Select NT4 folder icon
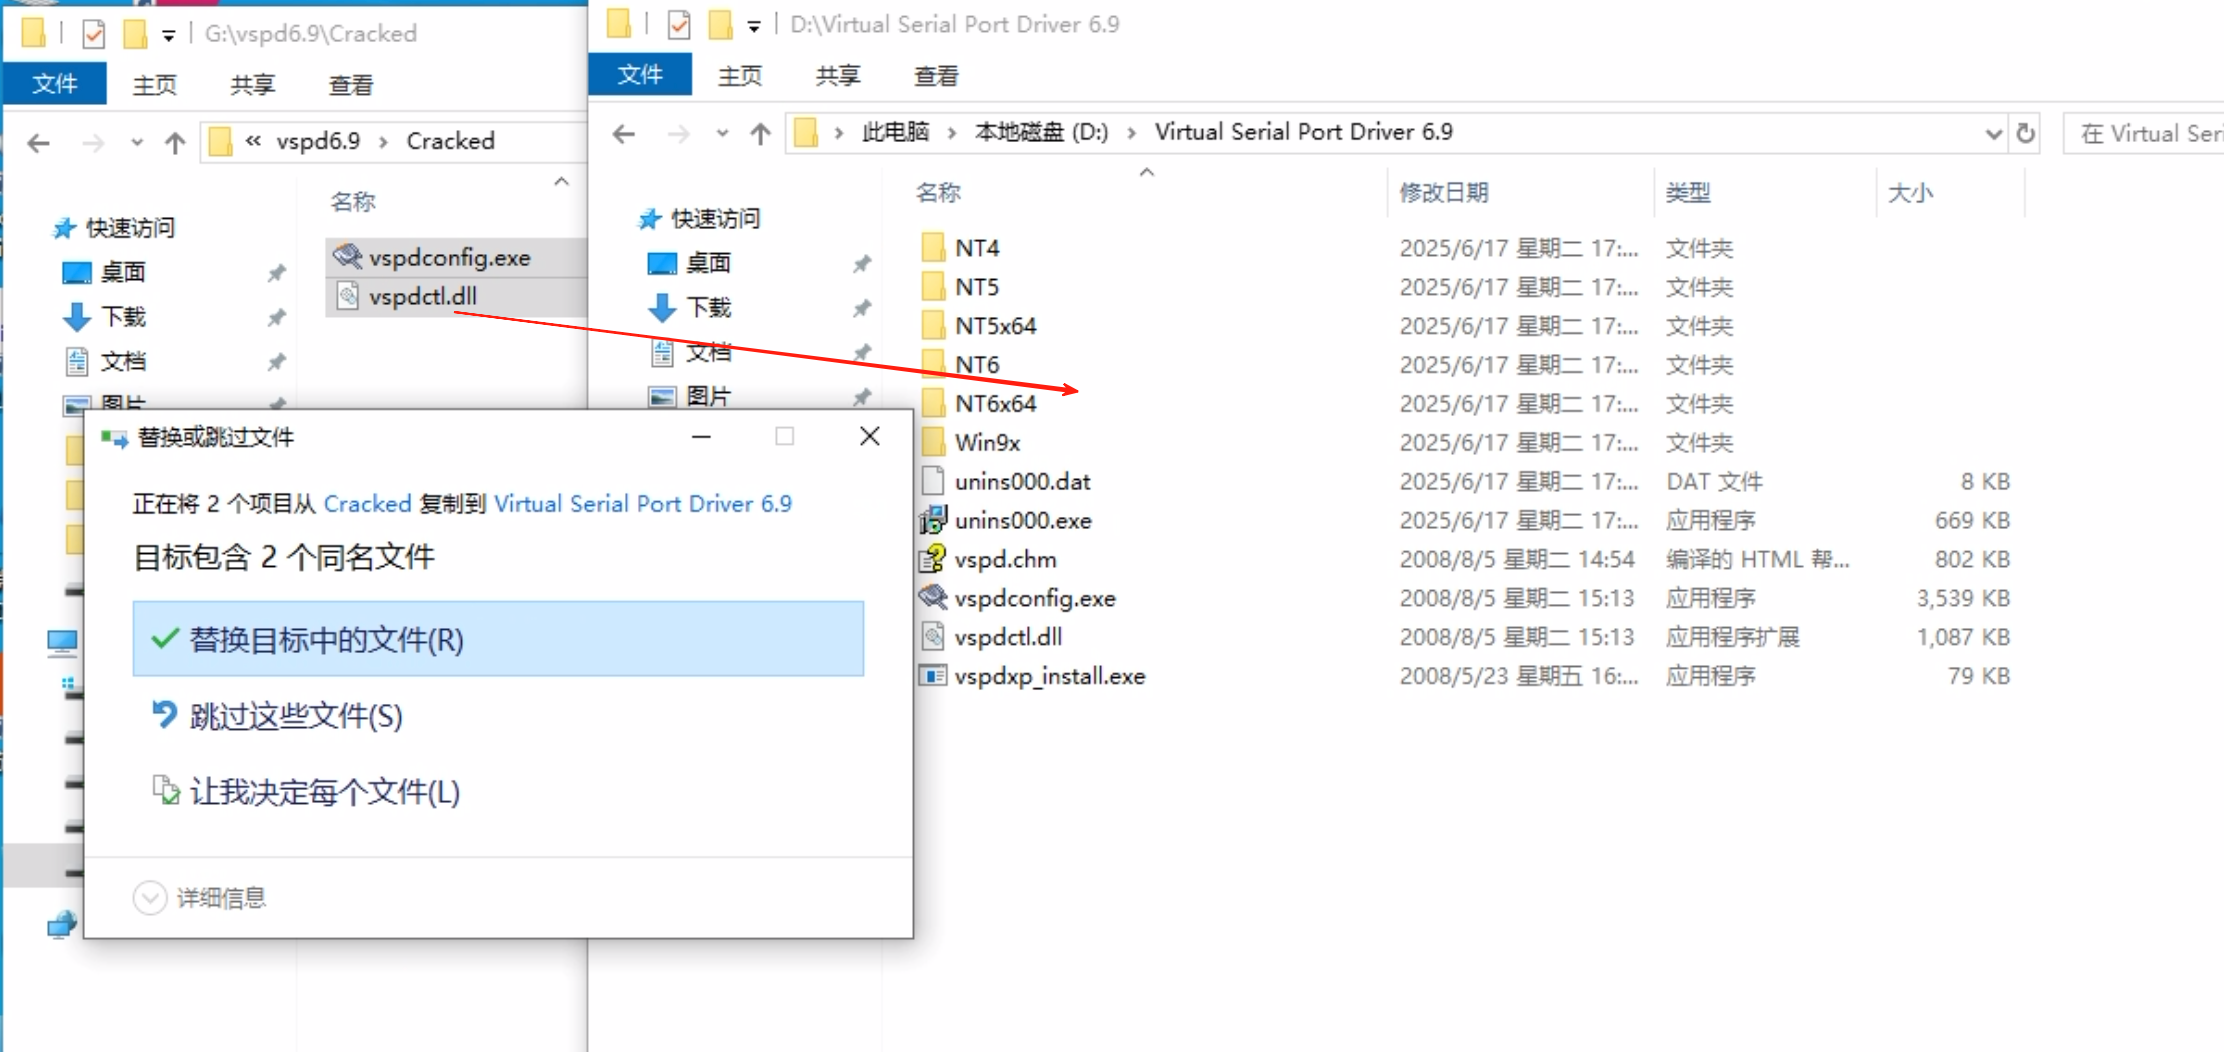The height and width of the screenshot is (1052, 2224). [x=933, y=248]
